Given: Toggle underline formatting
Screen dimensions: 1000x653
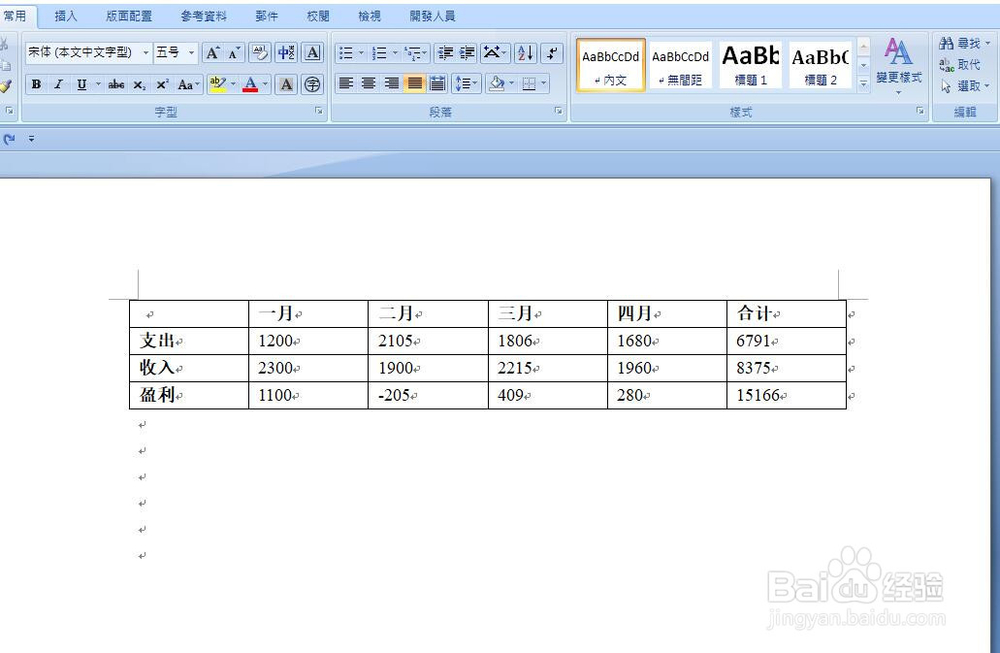Looking at the screenshot, I should pos(81,84).
